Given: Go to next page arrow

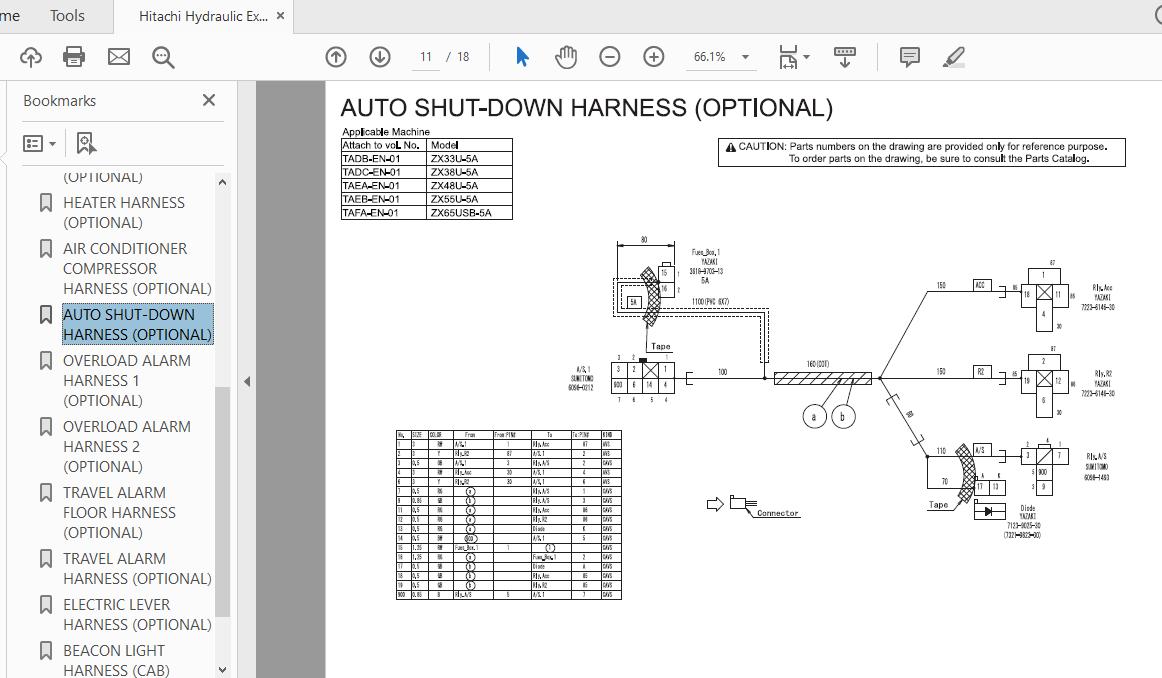Looking at the screenshot, I should point(380,57).
